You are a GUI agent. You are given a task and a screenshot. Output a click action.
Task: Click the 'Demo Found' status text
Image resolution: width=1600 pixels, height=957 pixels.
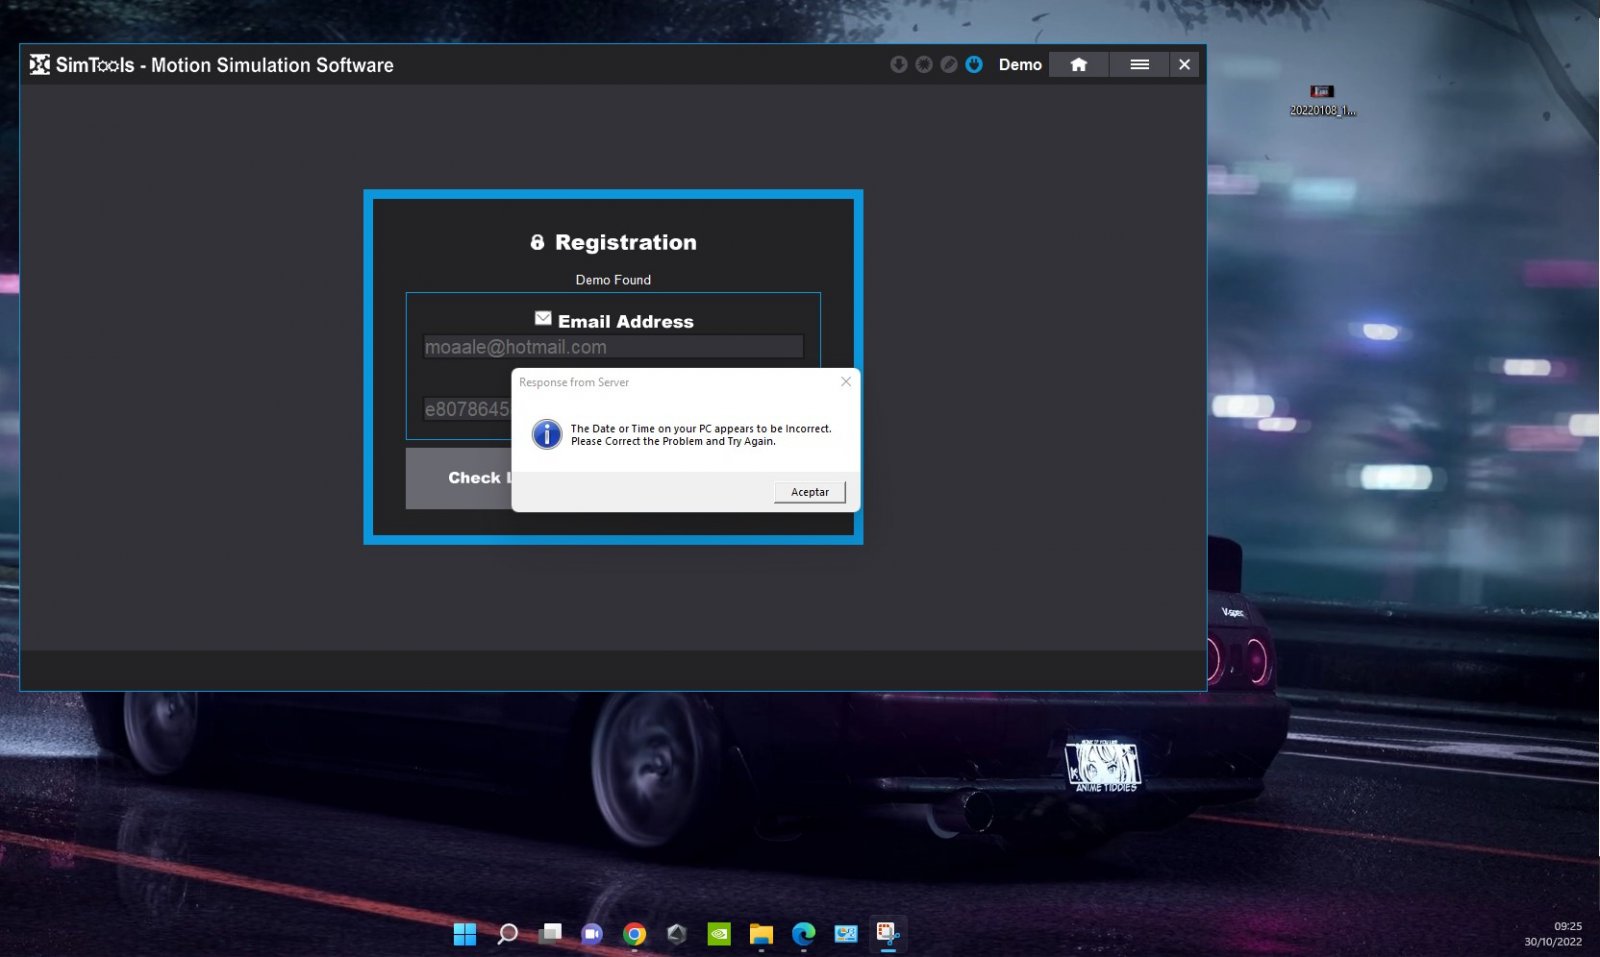coord(613,280)
